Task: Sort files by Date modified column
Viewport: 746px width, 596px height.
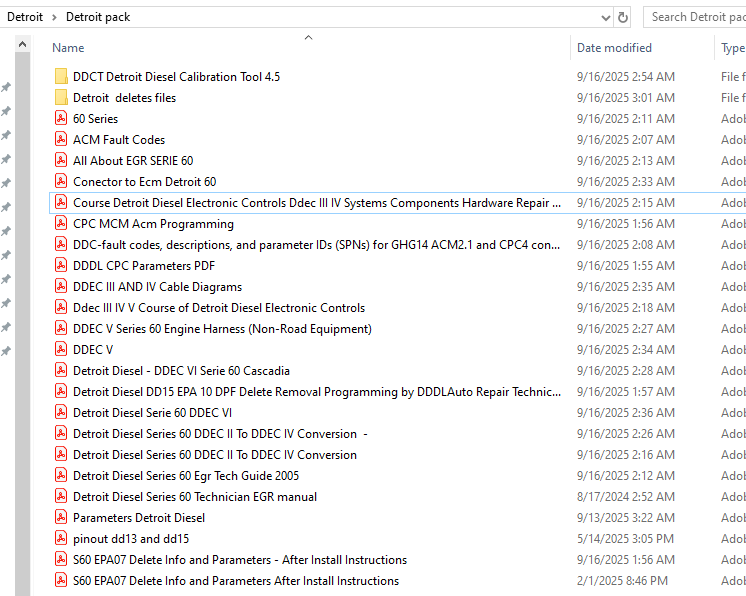Action: point(614,48)
